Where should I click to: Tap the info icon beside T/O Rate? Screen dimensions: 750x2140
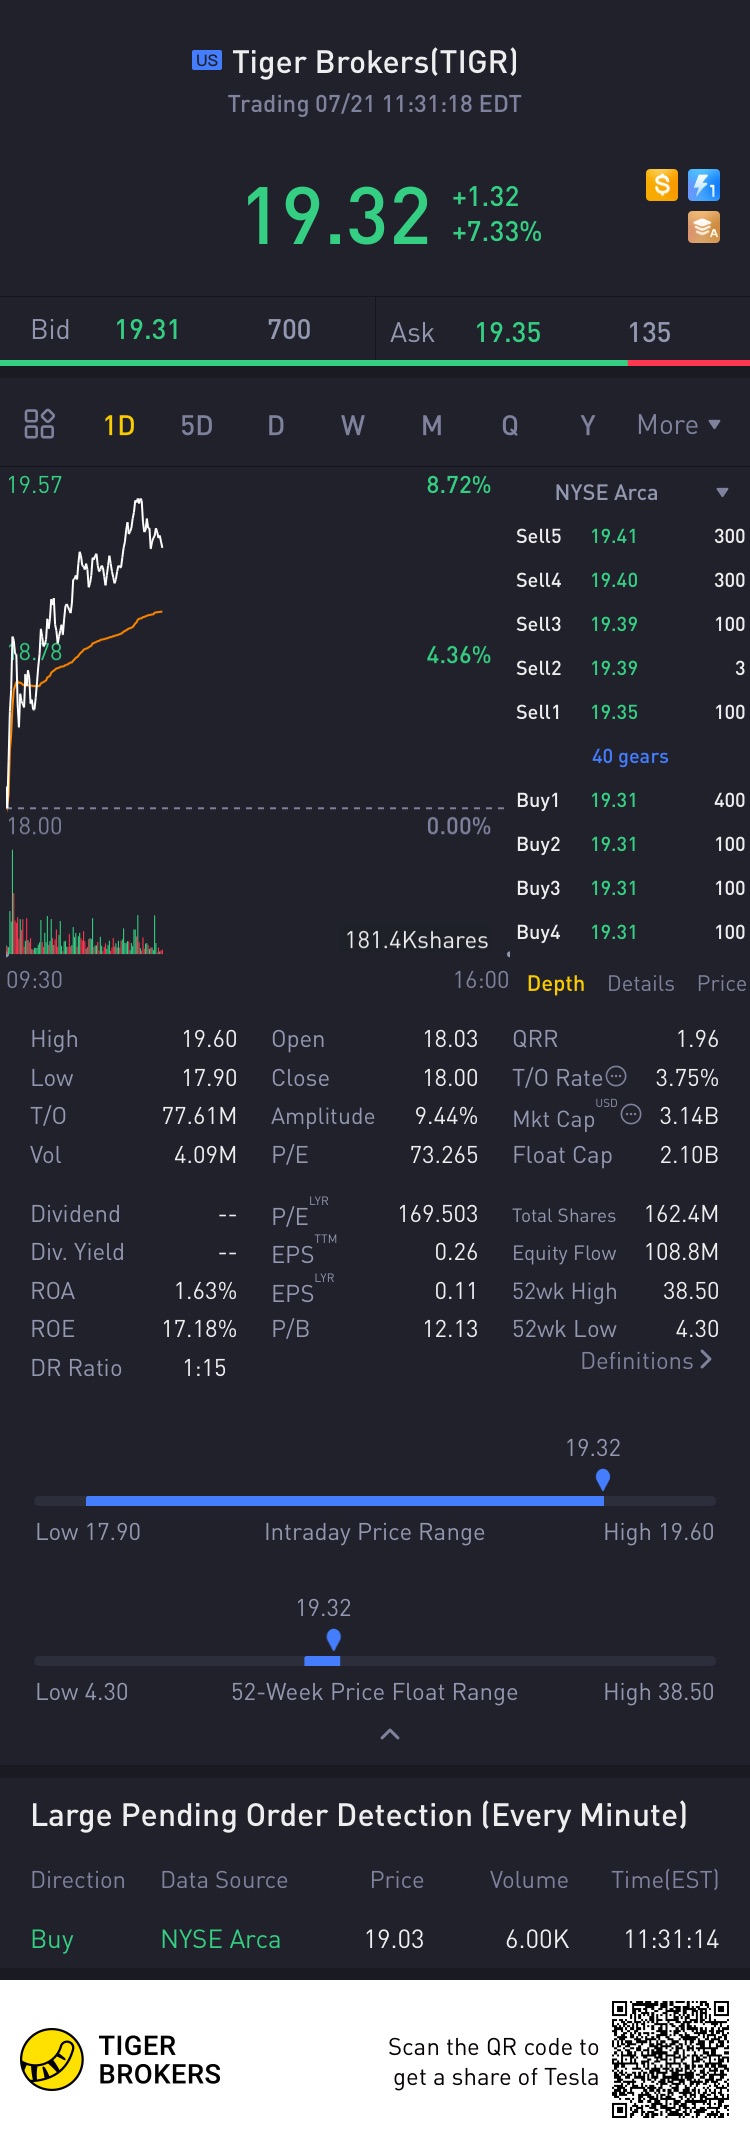point(617,1077)
